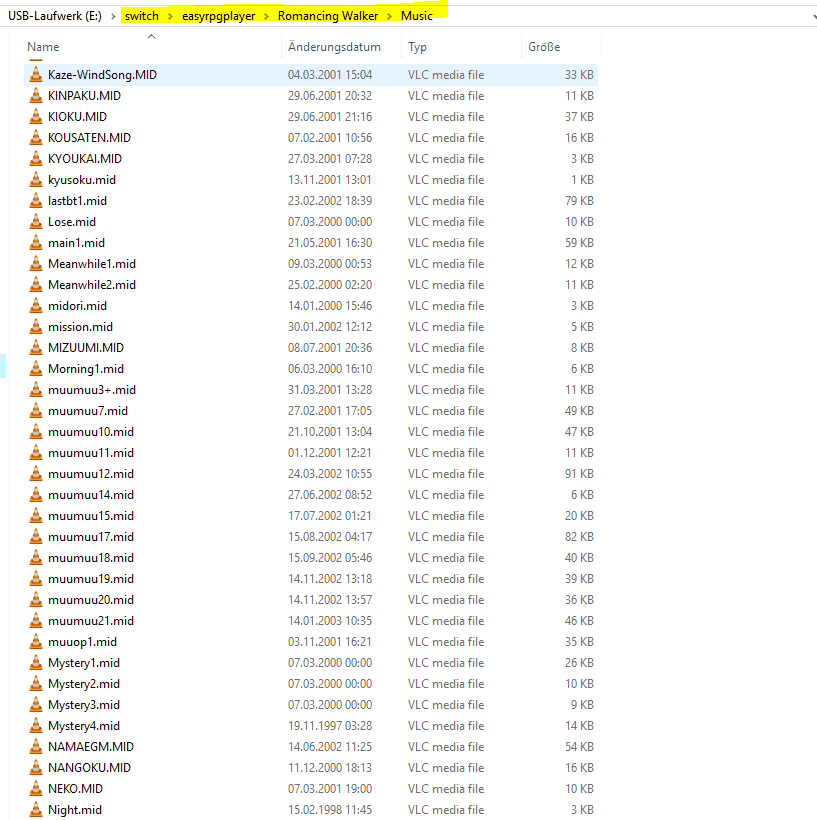Click the VLC icon beside Mystery1.mid
The width and height of the screenshot is (817, 820).
36,663
